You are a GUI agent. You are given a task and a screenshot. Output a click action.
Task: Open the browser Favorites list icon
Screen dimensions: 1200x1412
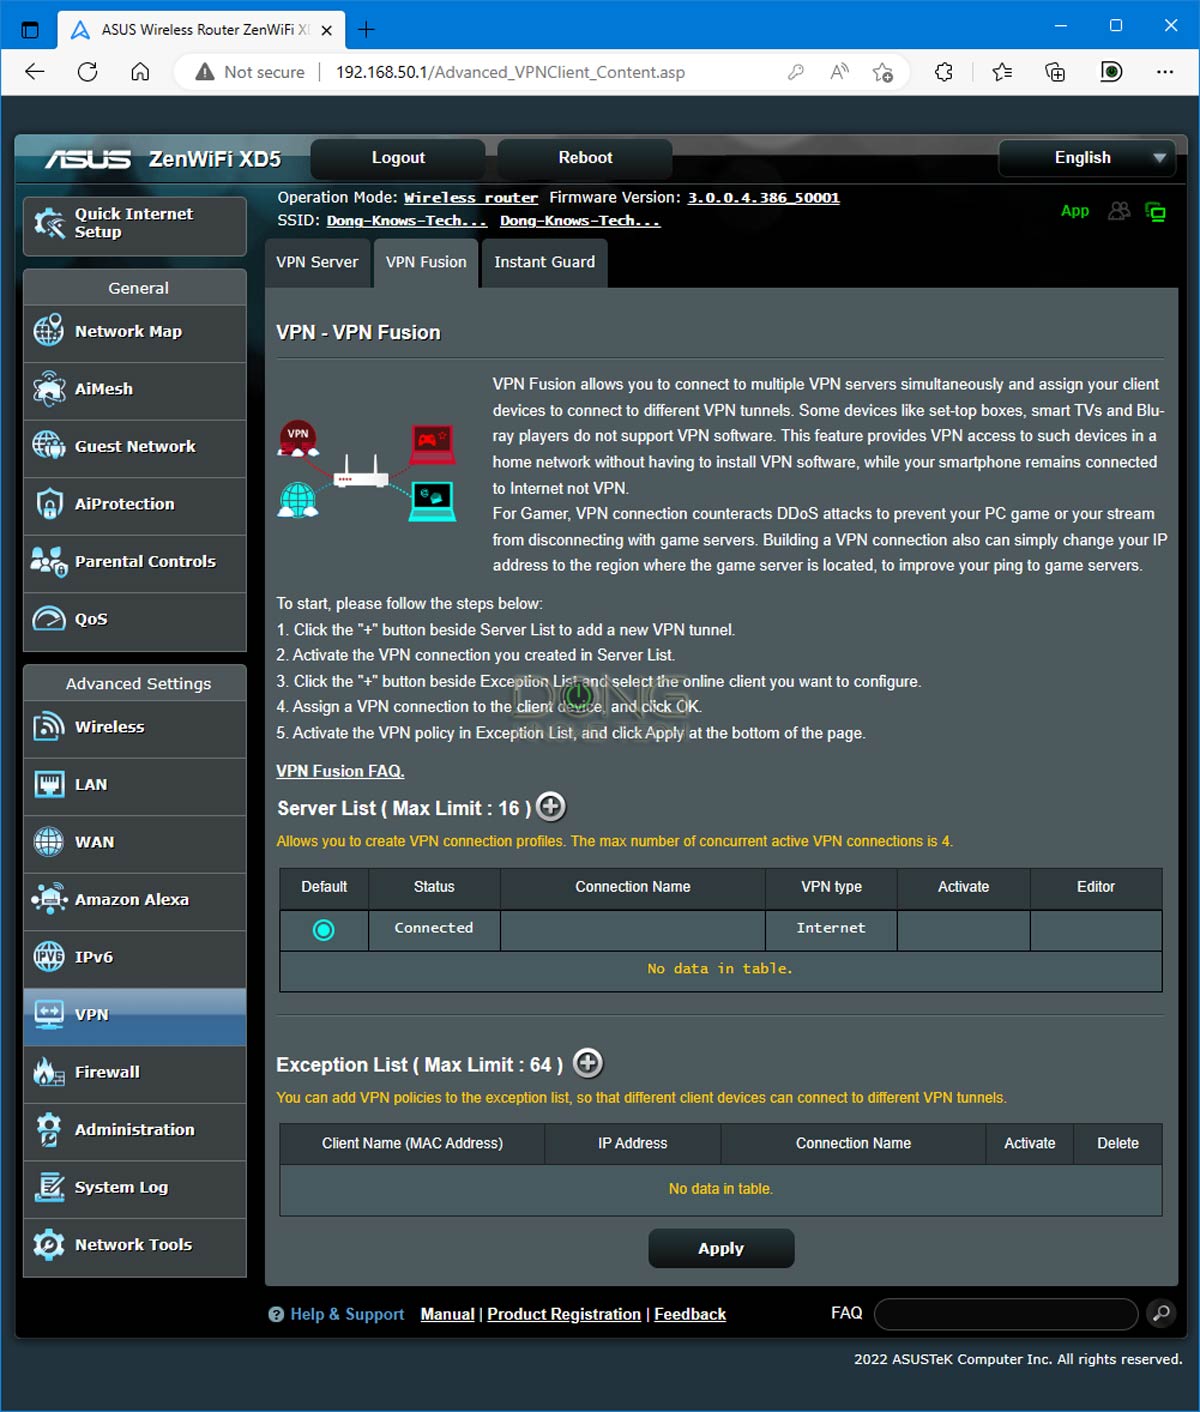(1002, 72)
